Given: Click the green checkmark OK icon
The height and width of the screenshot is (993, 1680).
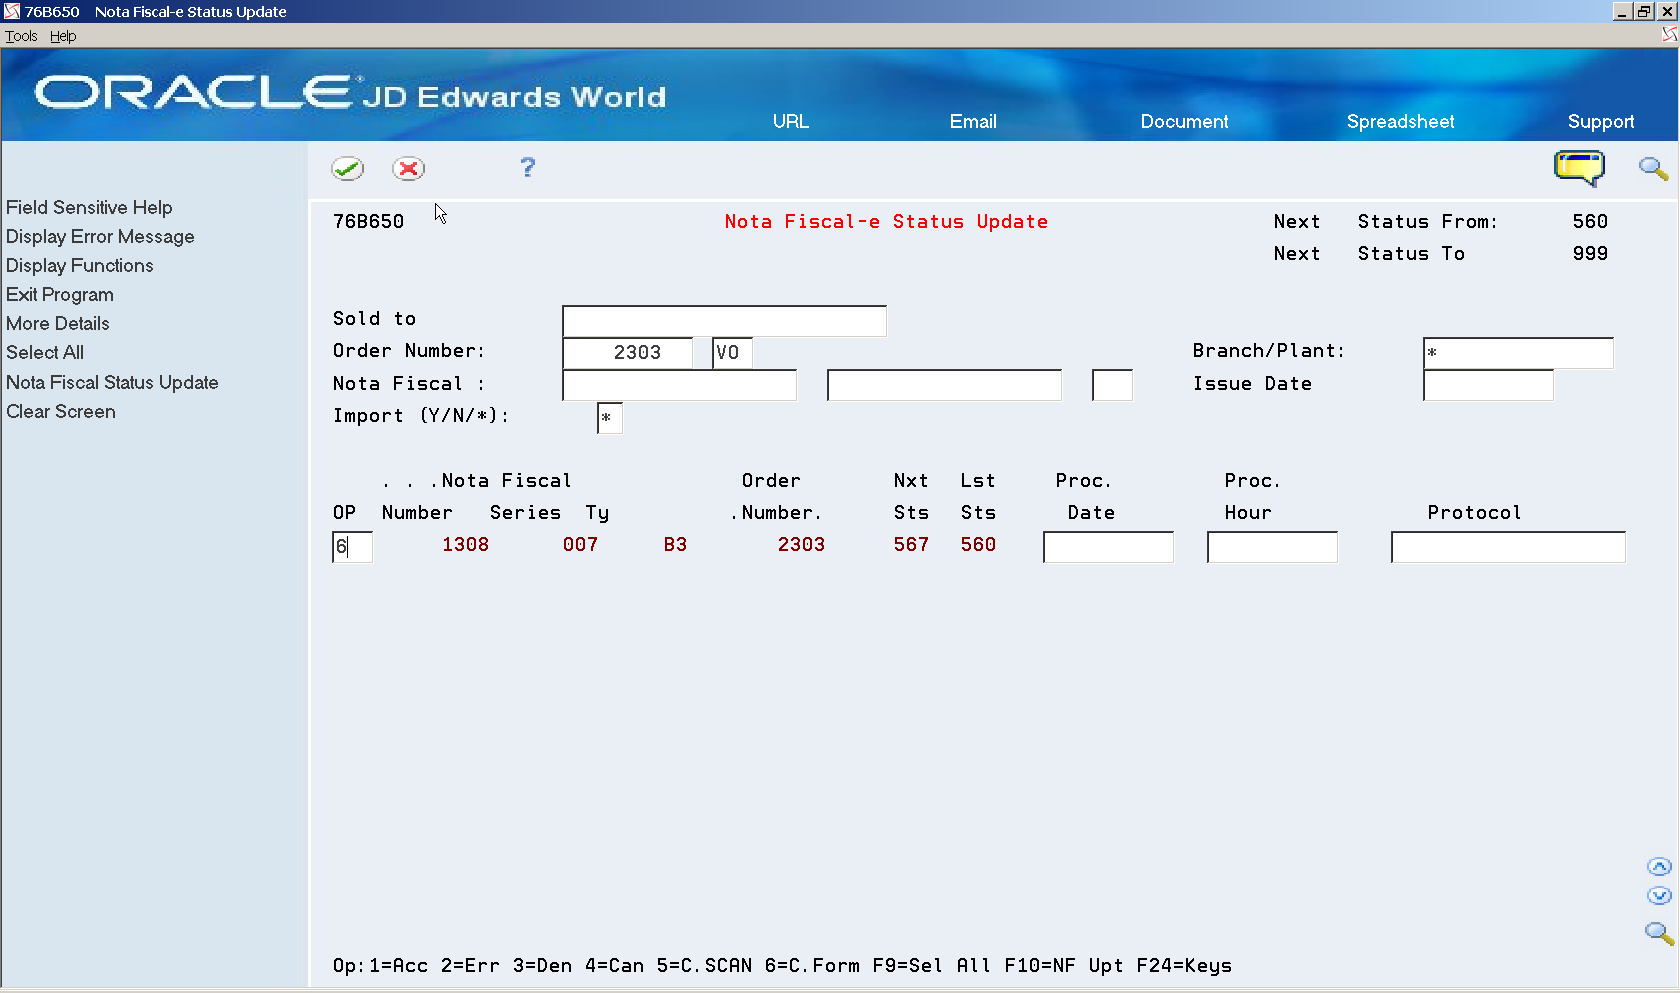Looking at the screenshot, I should click(348, 168).
